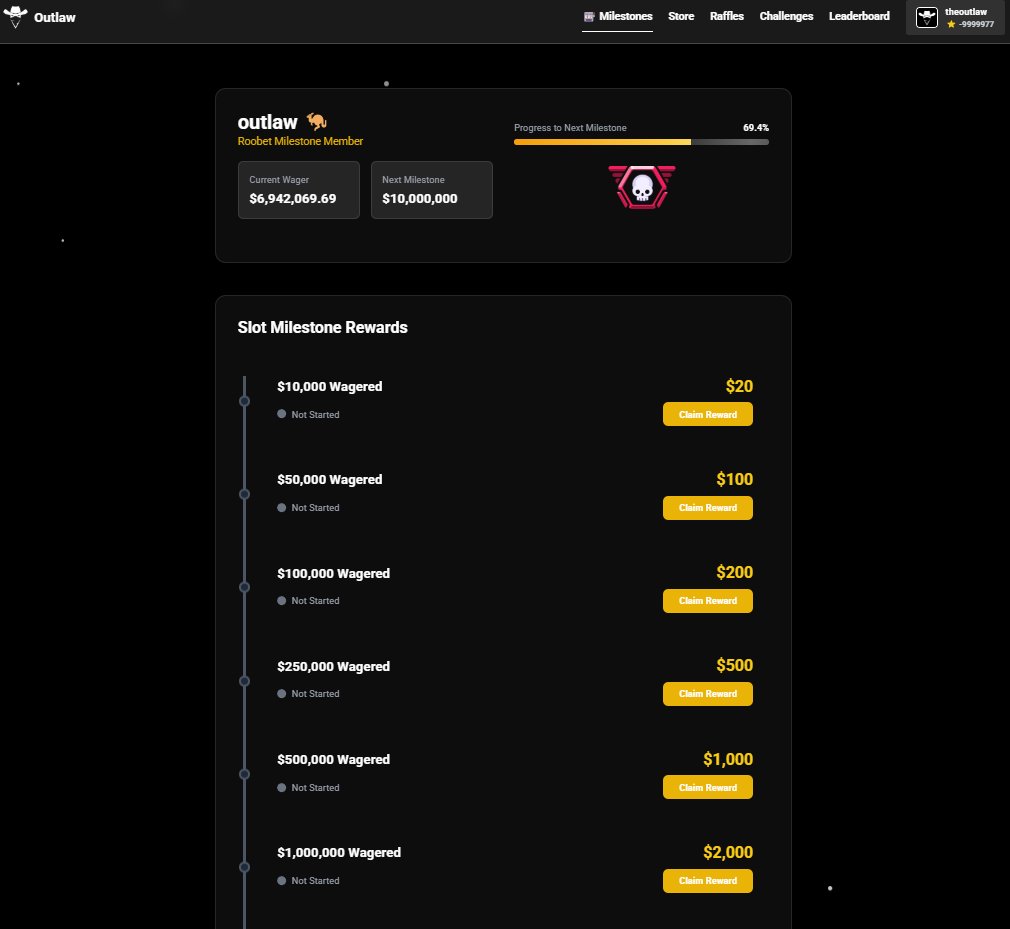1010x929 pixels.
Task: Click status dot under $250,000 Wagered
Action: pos(281,694)
